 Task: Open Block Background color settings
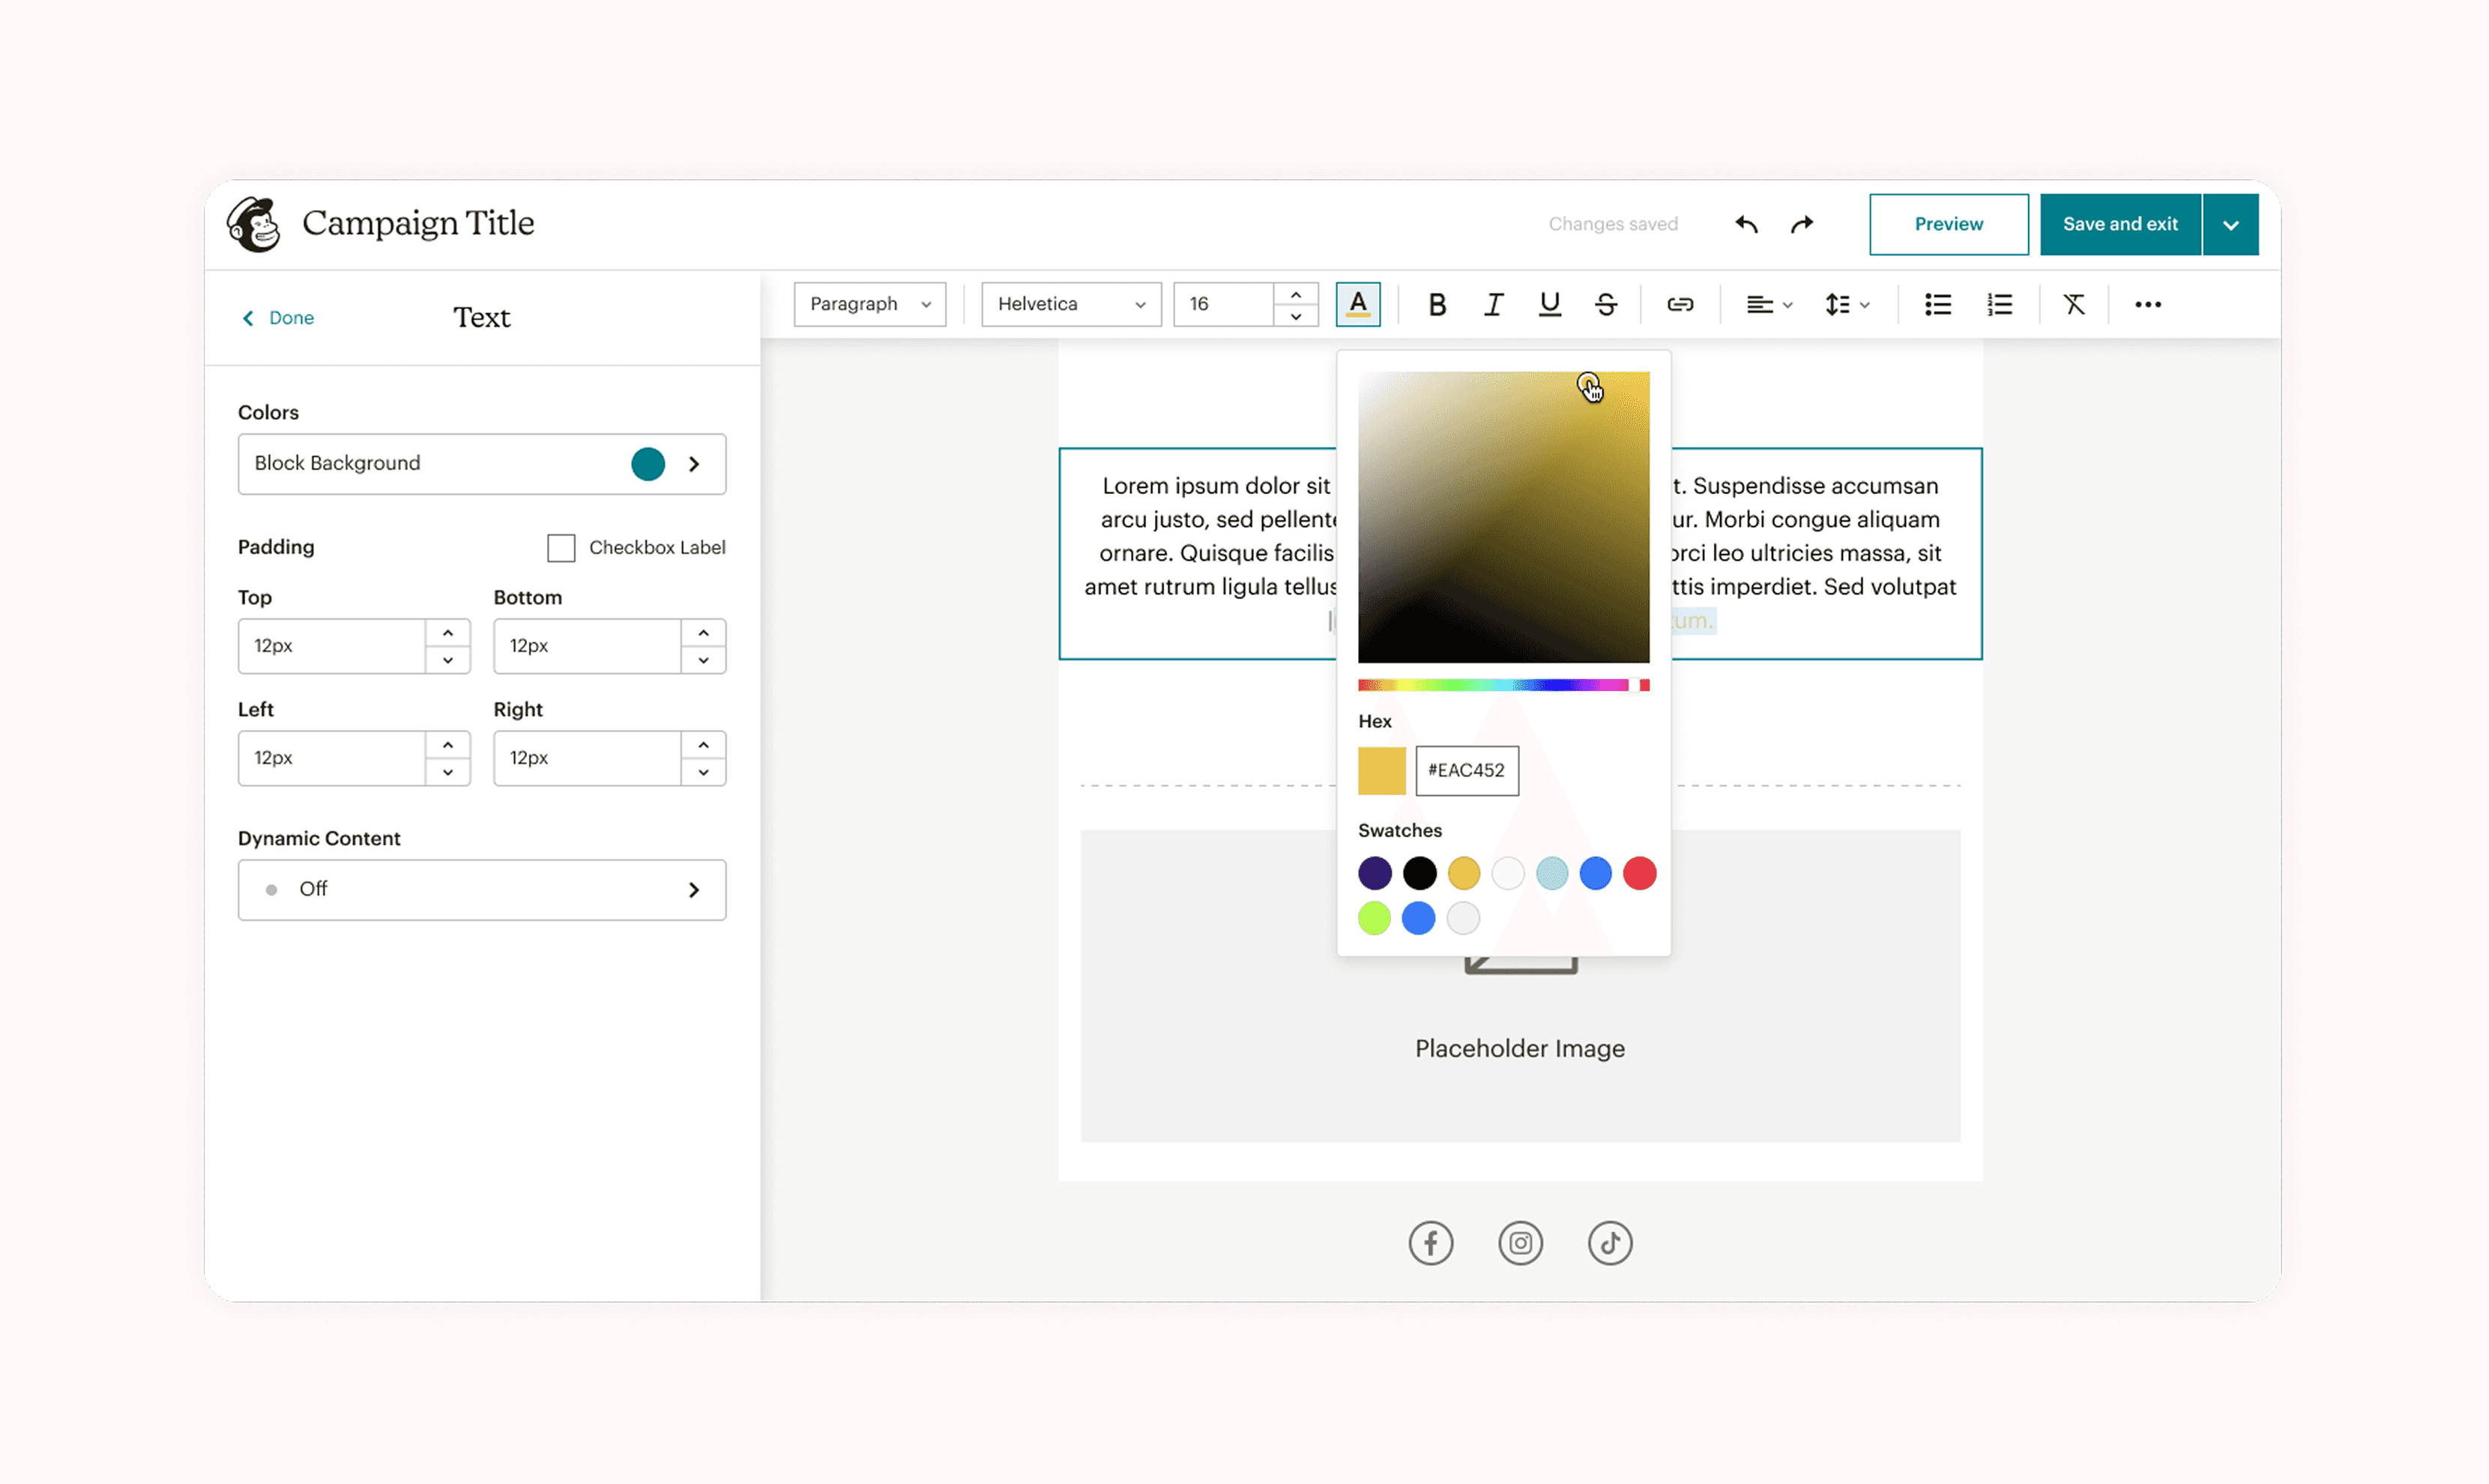click(x=481, y=464)
